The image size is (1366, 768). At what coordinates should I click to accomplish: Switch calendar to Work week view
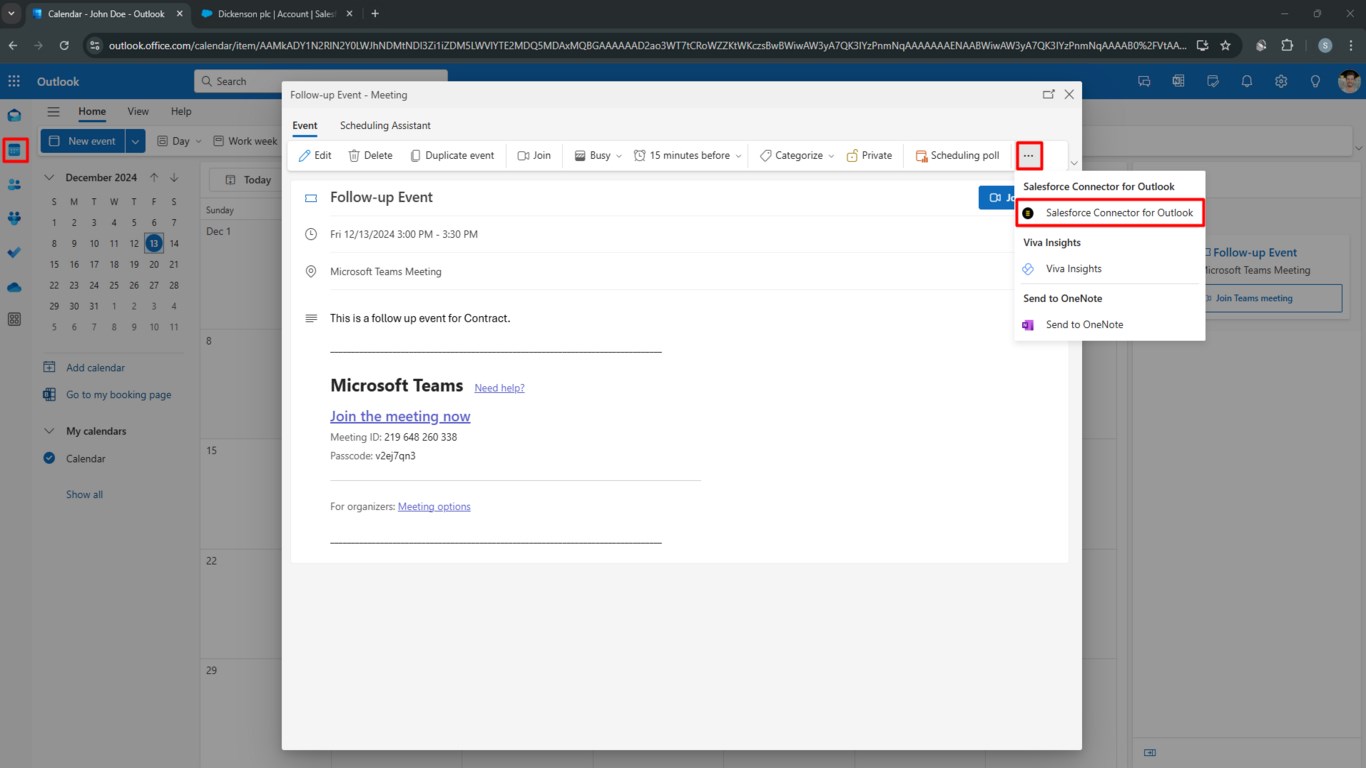coord(245,141)
